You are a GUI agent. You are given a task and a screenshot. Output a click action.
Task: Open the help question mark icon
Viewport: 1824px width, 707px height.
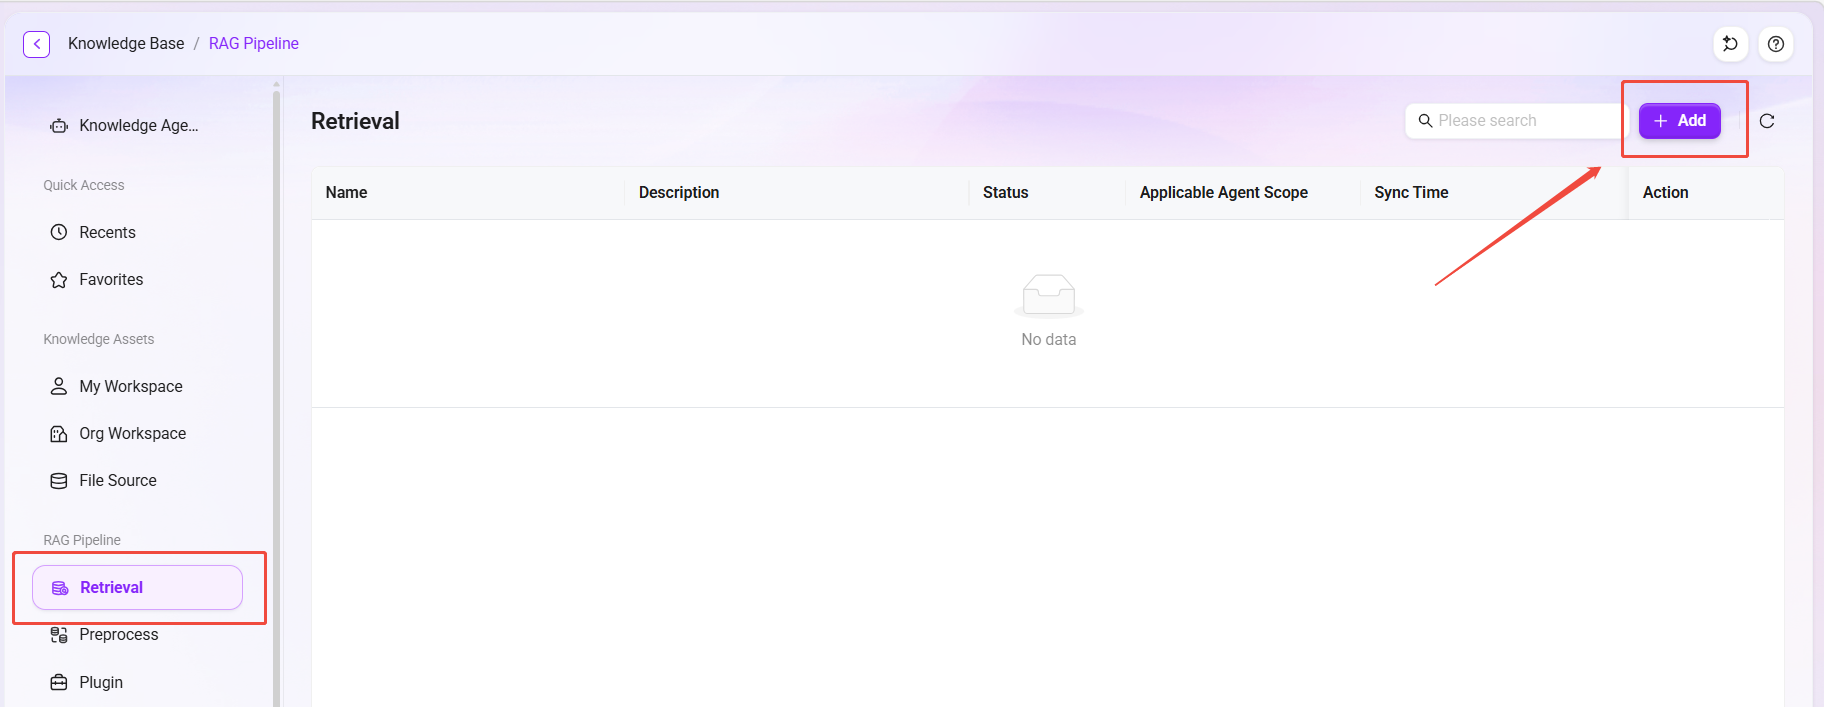click(x=1776, y=44)
